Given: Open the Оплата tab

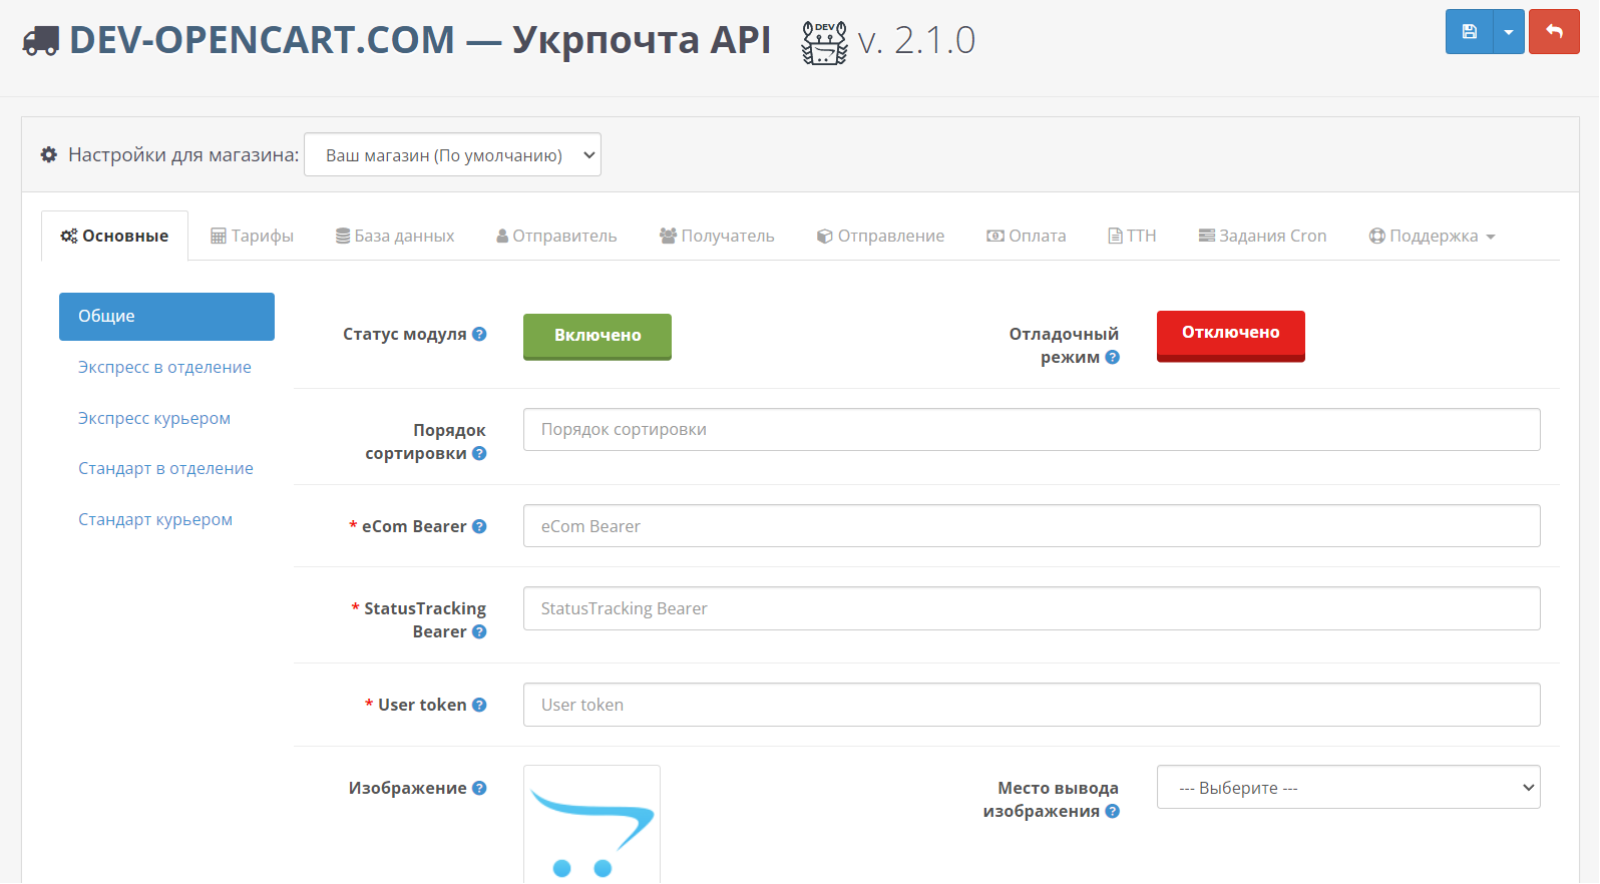Looking at the screenshot, I should 1026,236.
